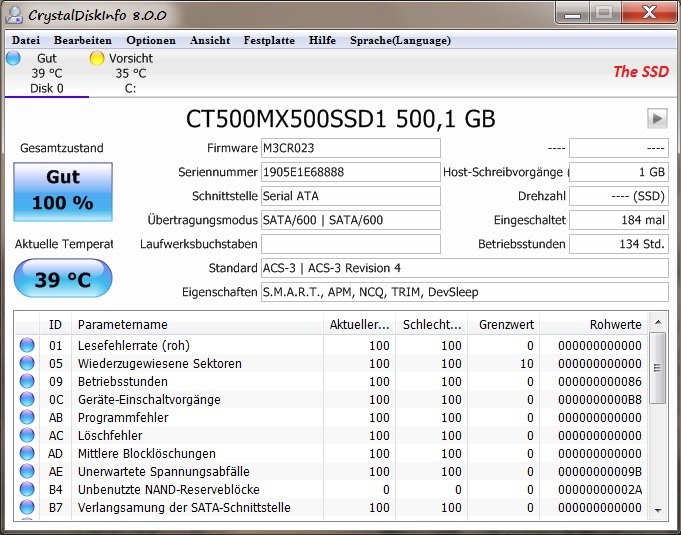The height and width of the screenshot is (535, 681).
Task: Select Verlangsamung der SATA-Schnittstelle row
Action: coord(331,507)
